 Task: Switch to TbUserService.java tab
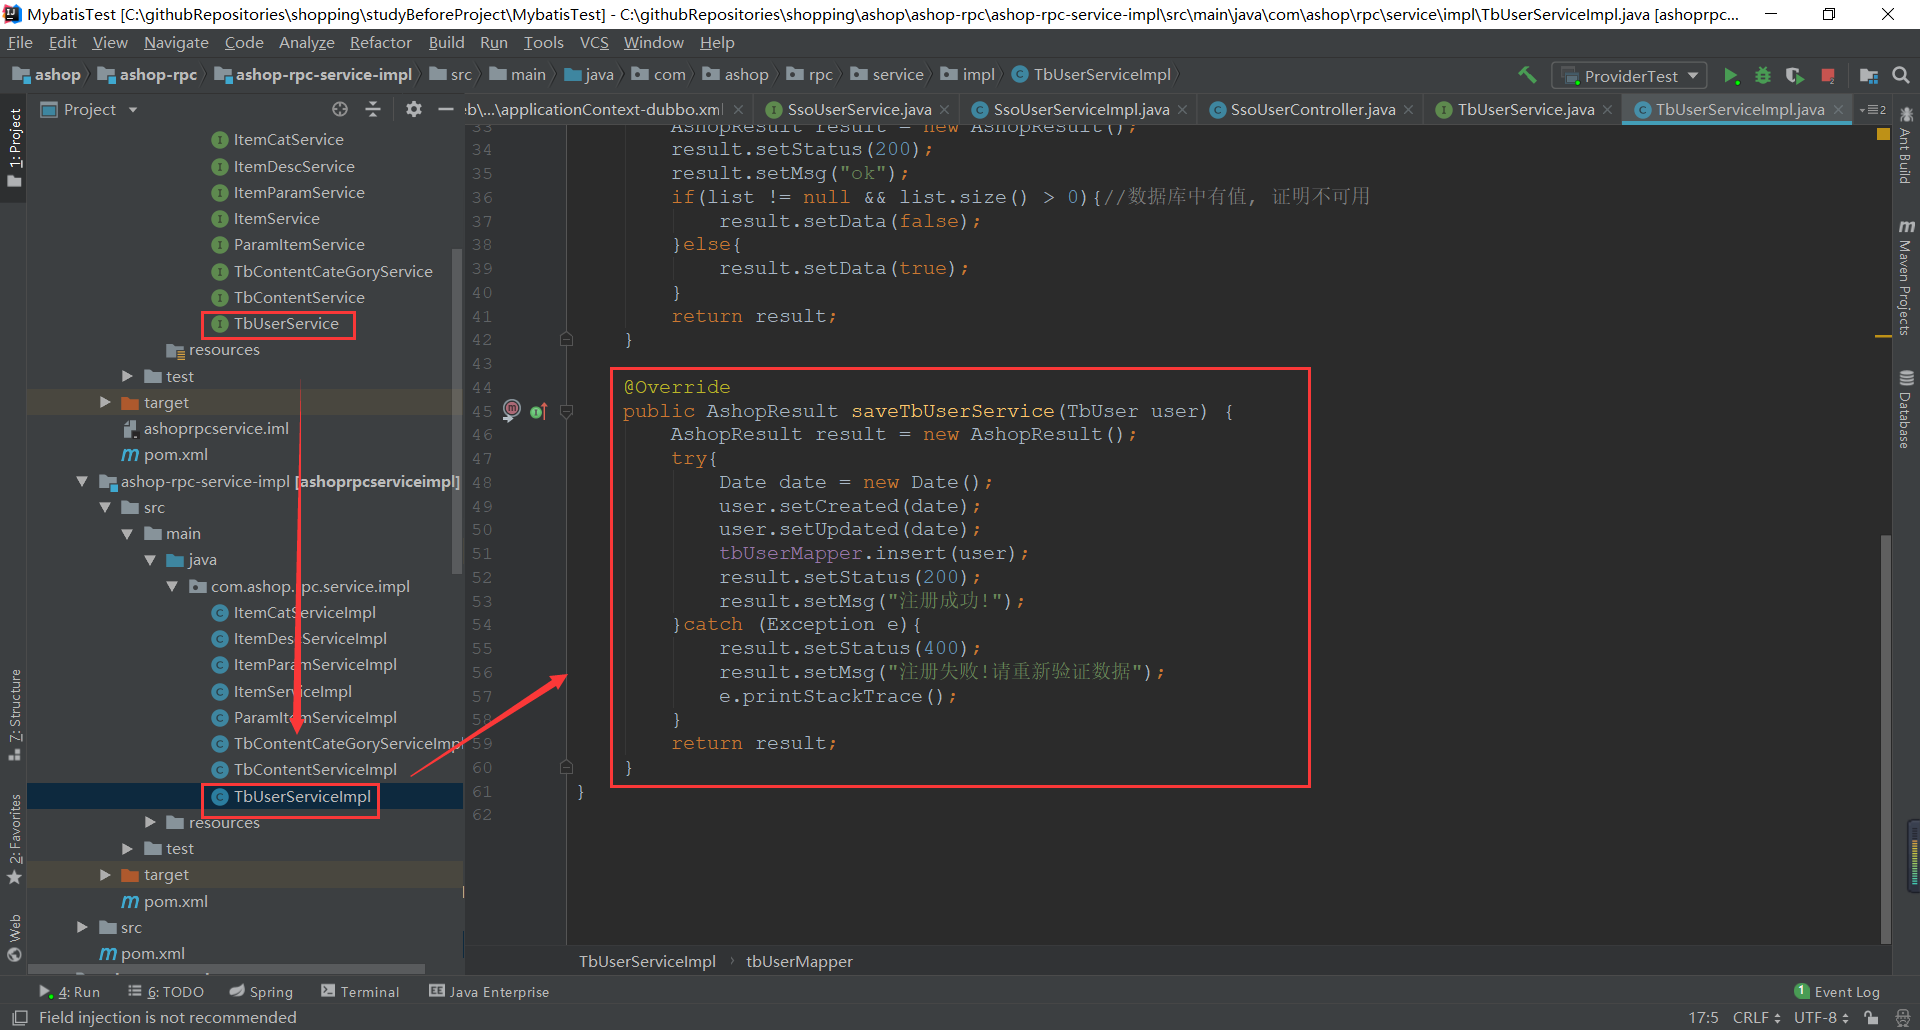(1525, 110)
